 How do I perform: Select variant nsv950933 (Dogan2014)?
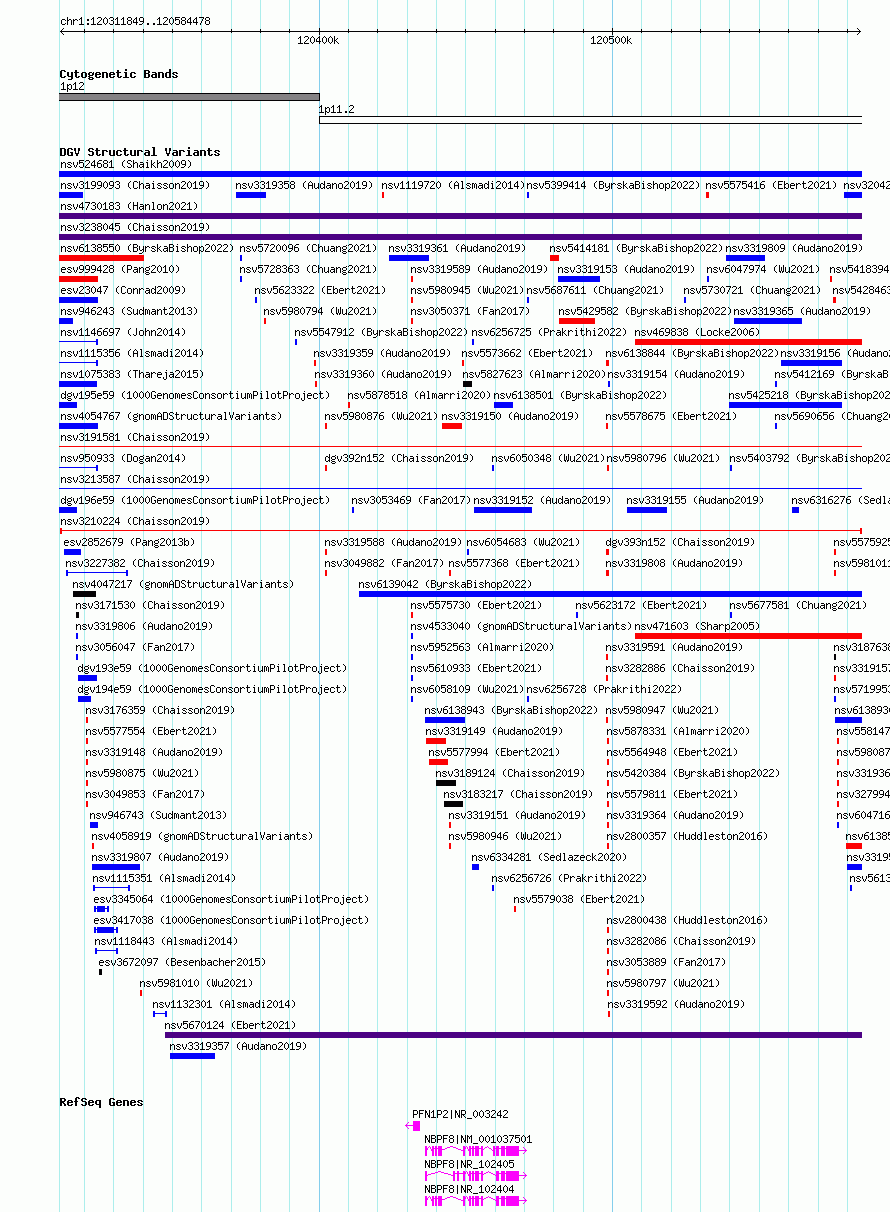point(123,458)
